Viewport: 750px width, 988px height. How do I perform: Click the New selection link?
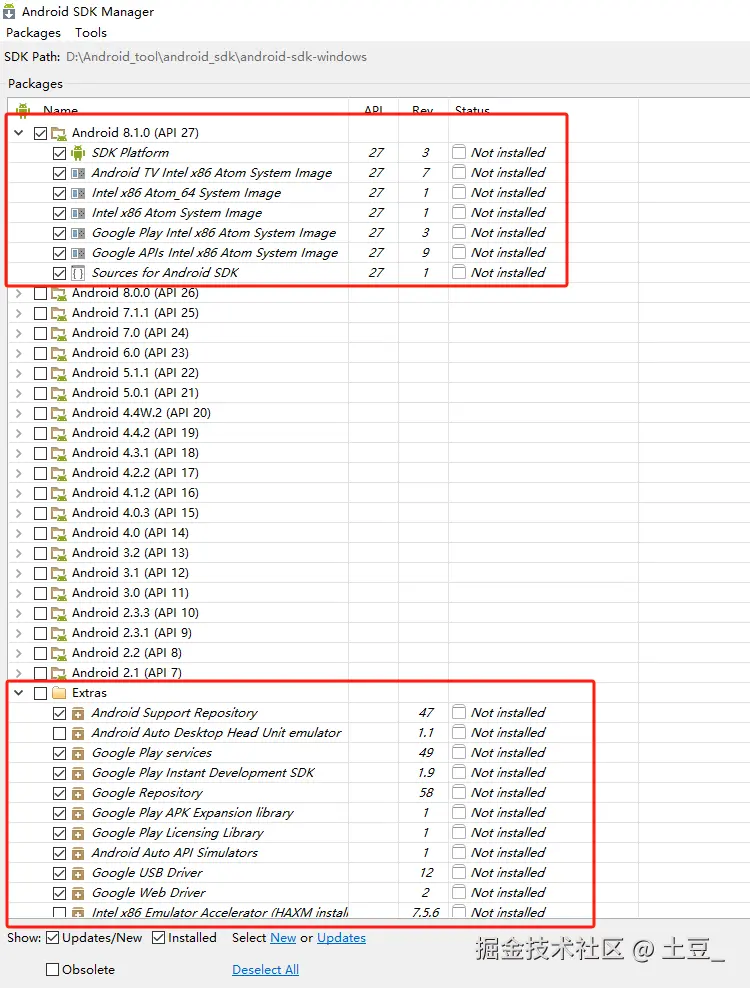point(283,938)
